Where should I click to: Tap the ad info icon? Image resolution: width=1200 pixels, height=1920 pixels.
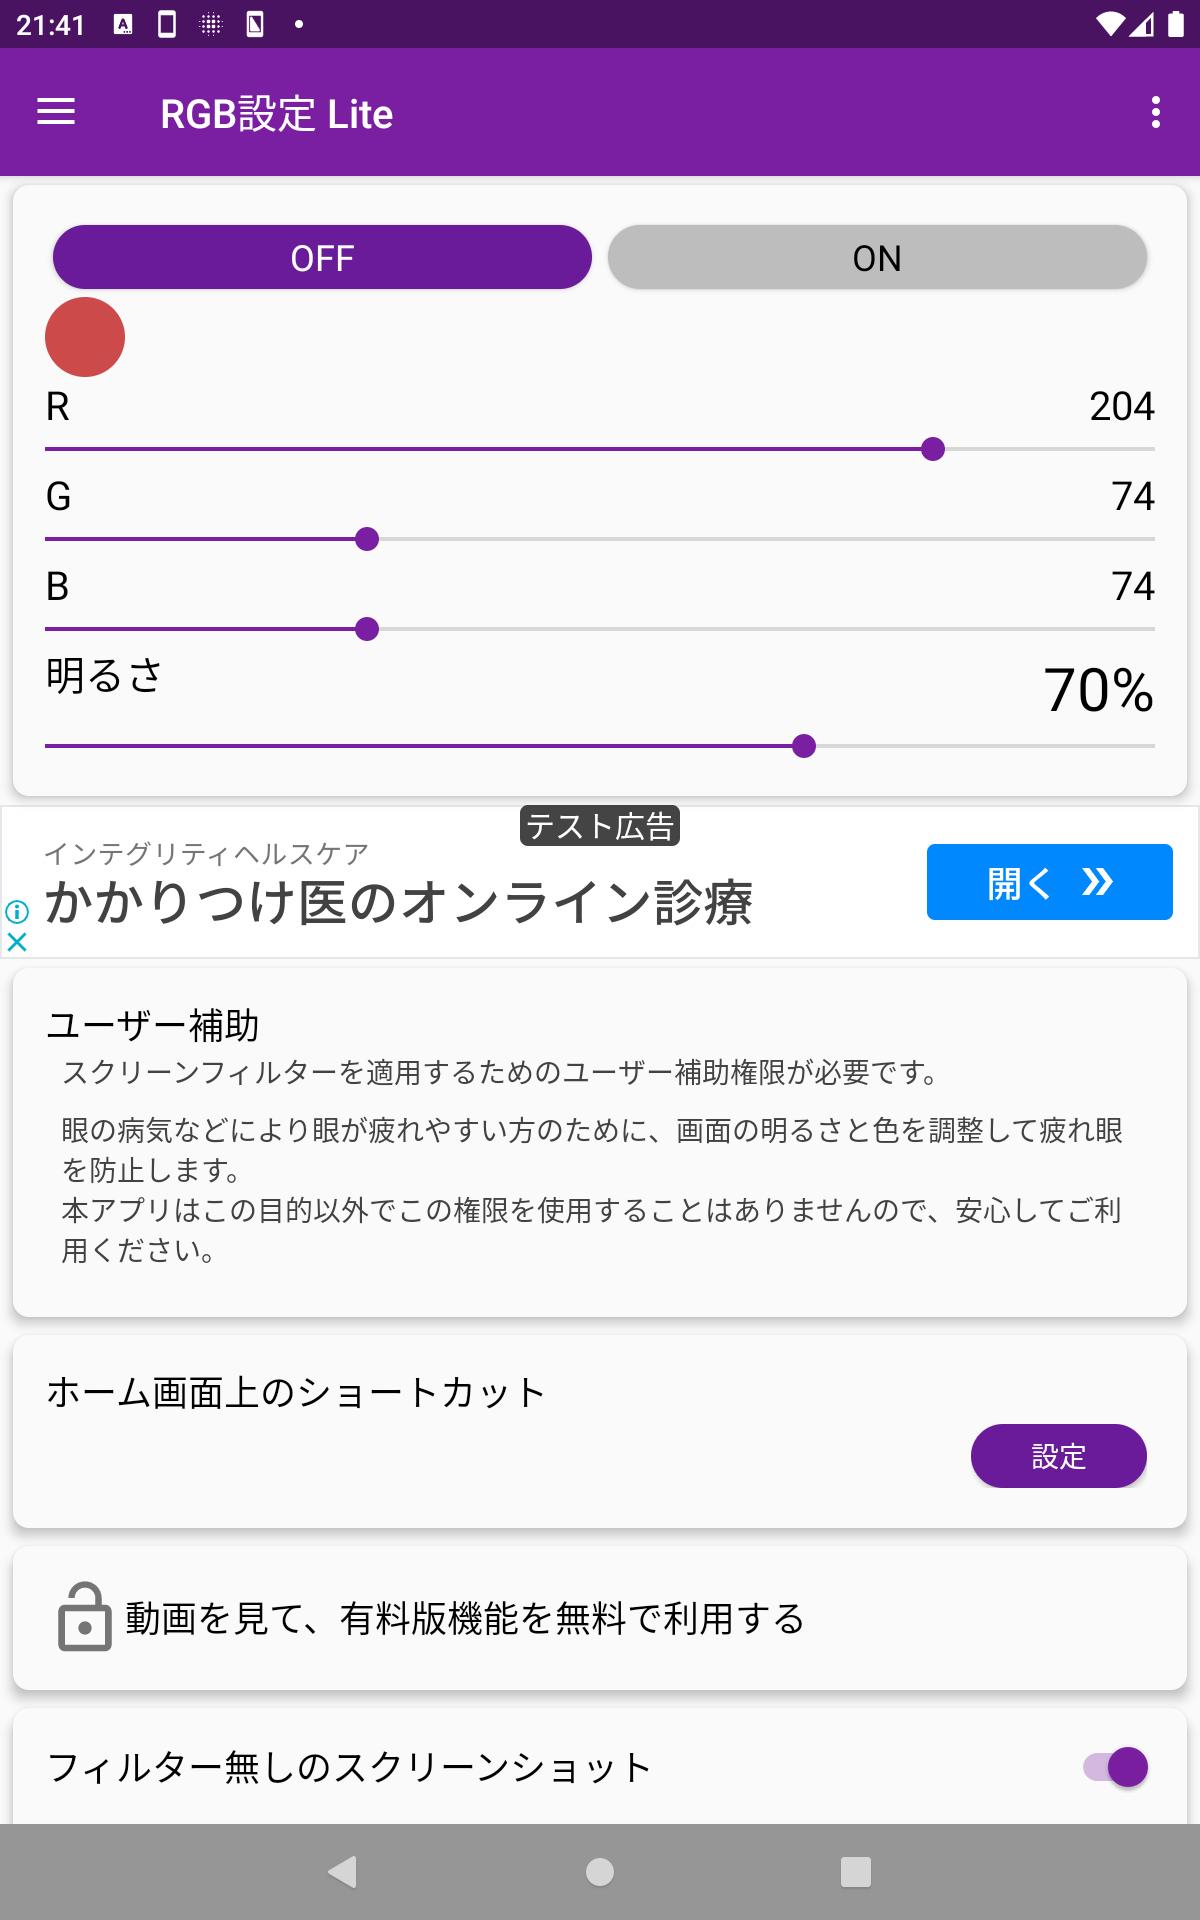click(17, 911)
